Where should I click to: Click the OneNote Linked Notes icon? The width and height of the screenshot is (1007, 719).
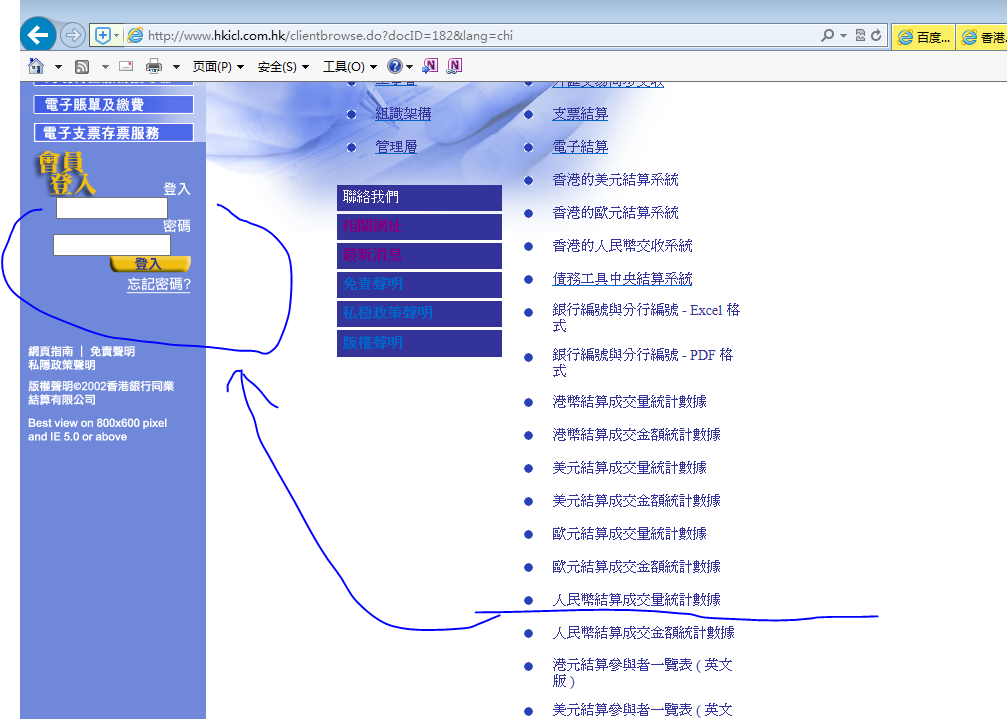point(454,65)
